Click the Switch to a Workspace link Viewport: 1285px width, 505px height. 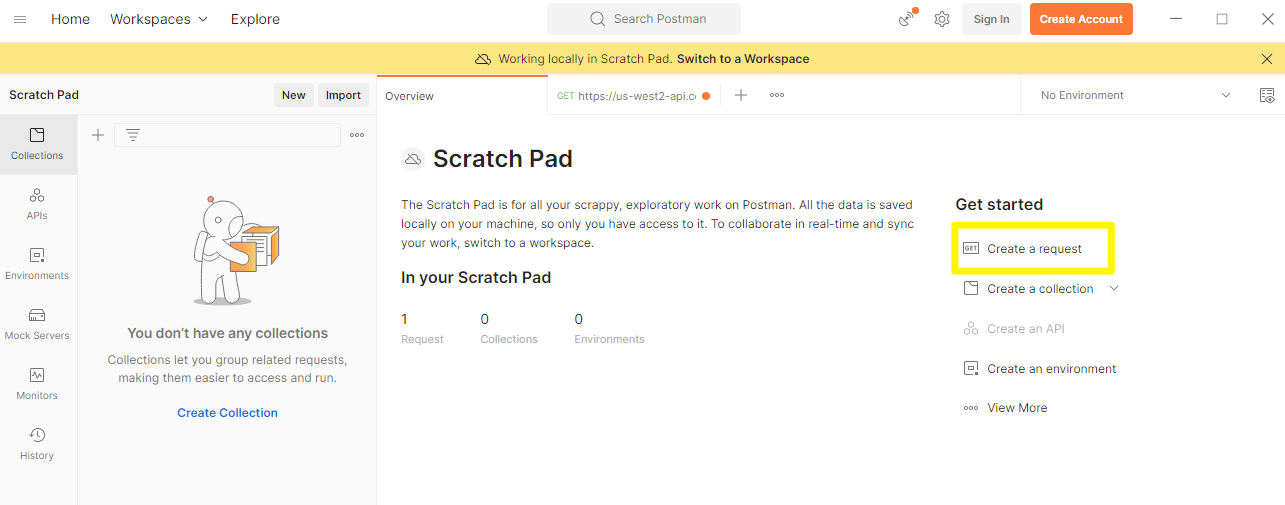pyautogui.click(x=743, y=59)
